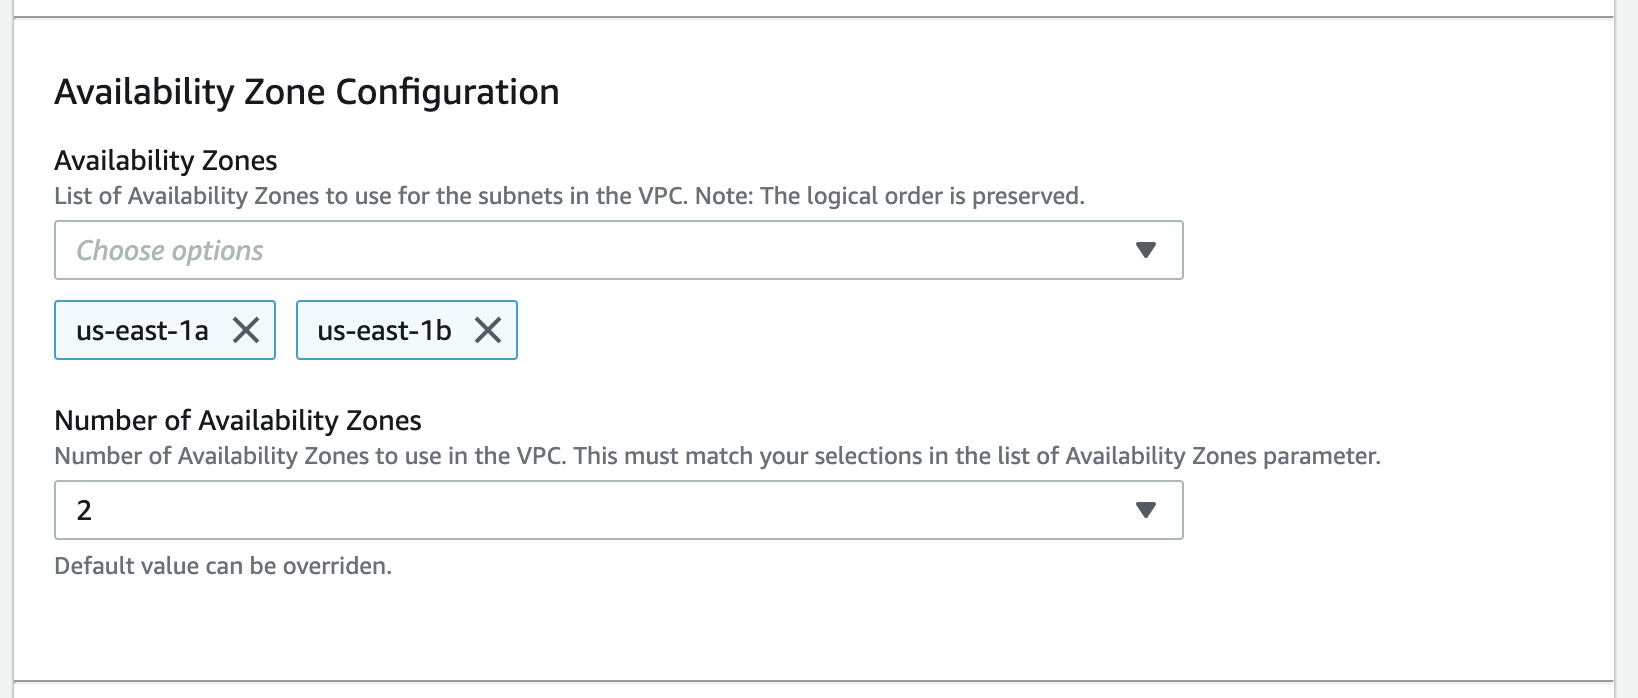Remove the us-east-1a zone tag
1638x698 pixels.
[x=246, y=330]
